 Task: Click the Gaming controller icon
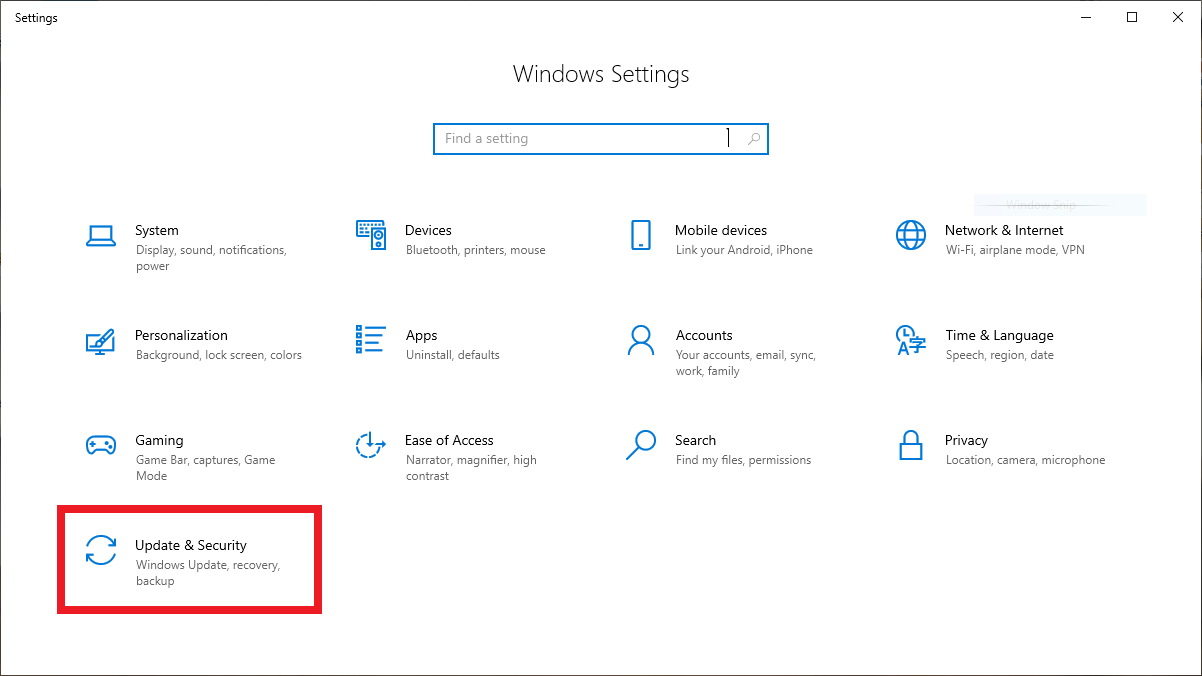click(101, 445)
